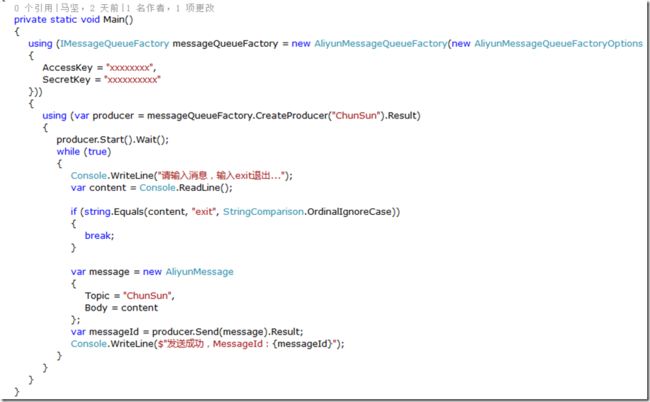Viewport: 650px width, 402px height.
Task: Click the "void" return type keyword
Action: (90, 19)
